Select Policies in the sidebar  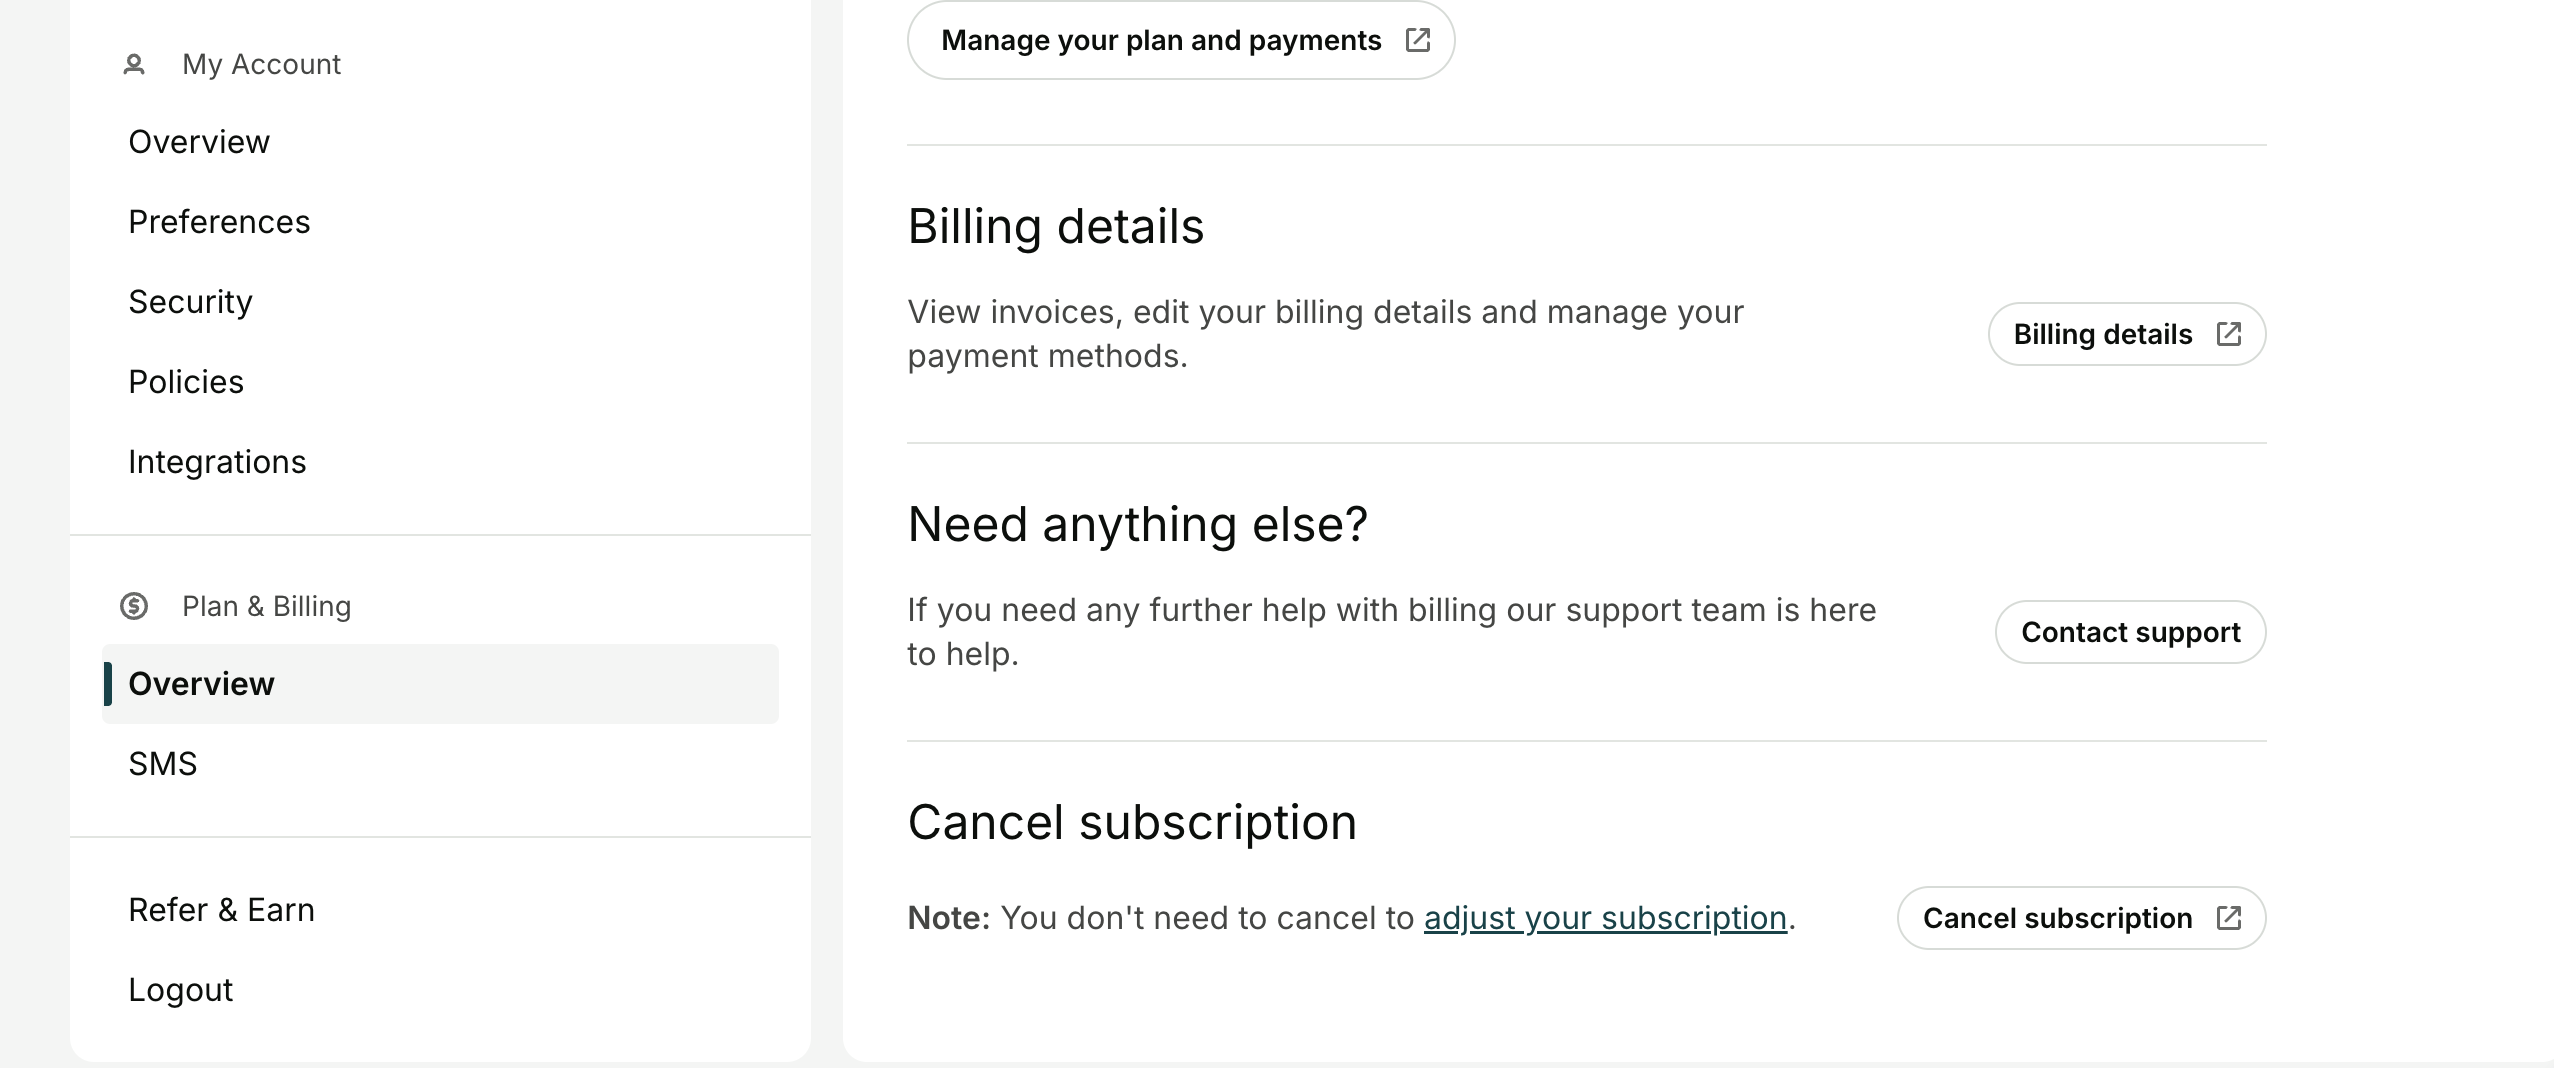pos(186,382)
